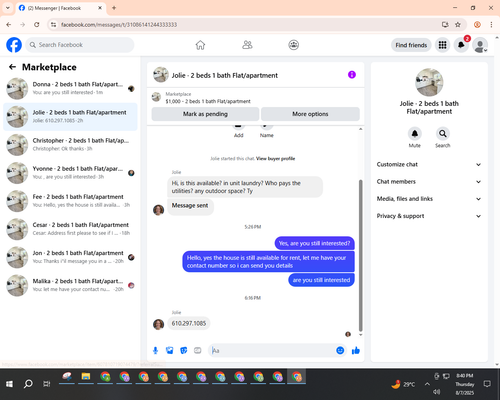Click the 'Yes, are you still interested?' message

tap(314, 243)
